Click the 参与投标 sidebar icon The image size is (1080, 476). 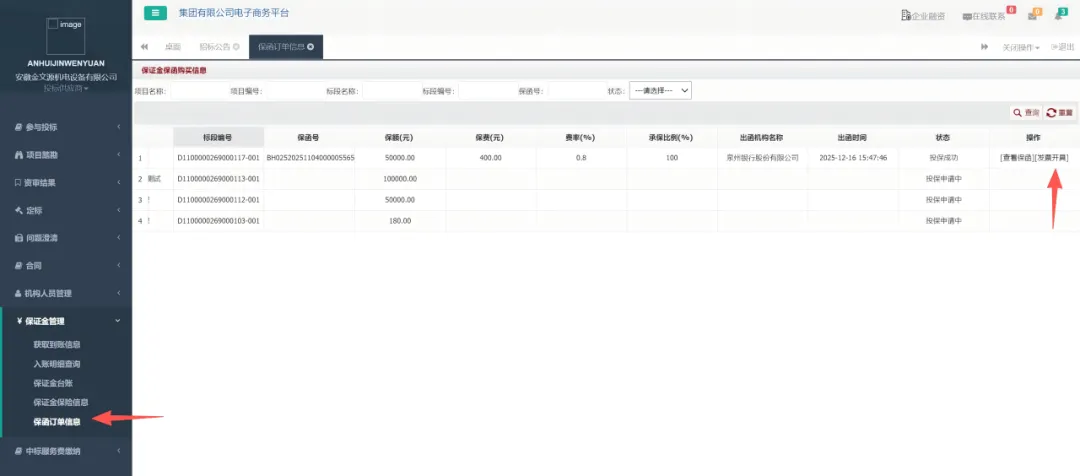(19, 127)
